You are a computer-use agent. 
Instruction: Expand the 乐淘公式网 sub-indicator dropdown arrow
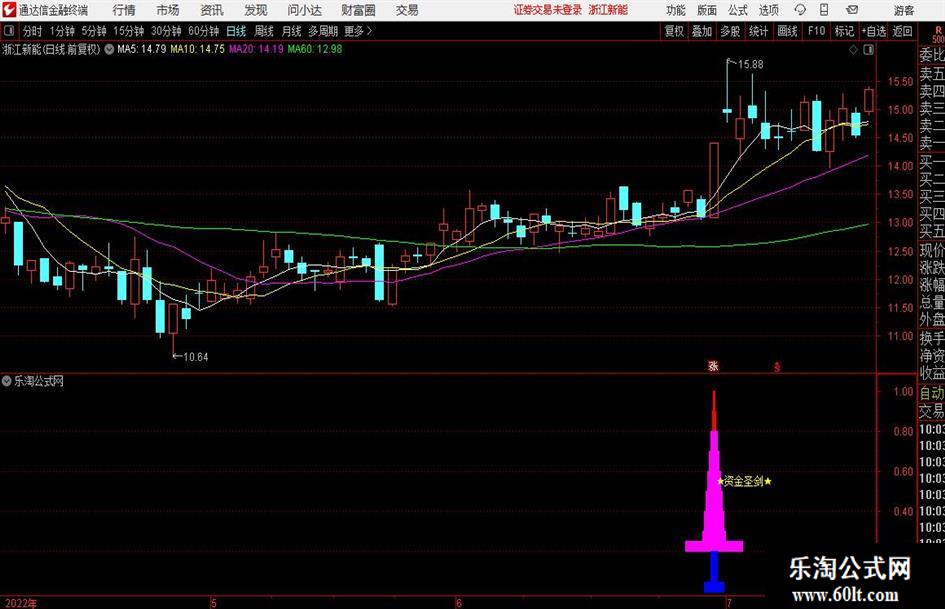click(x=7, y=381)
